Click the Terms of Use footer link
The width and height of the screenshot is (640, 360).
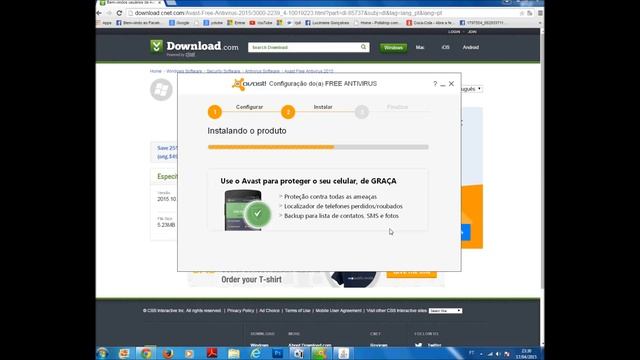(298, 311)
